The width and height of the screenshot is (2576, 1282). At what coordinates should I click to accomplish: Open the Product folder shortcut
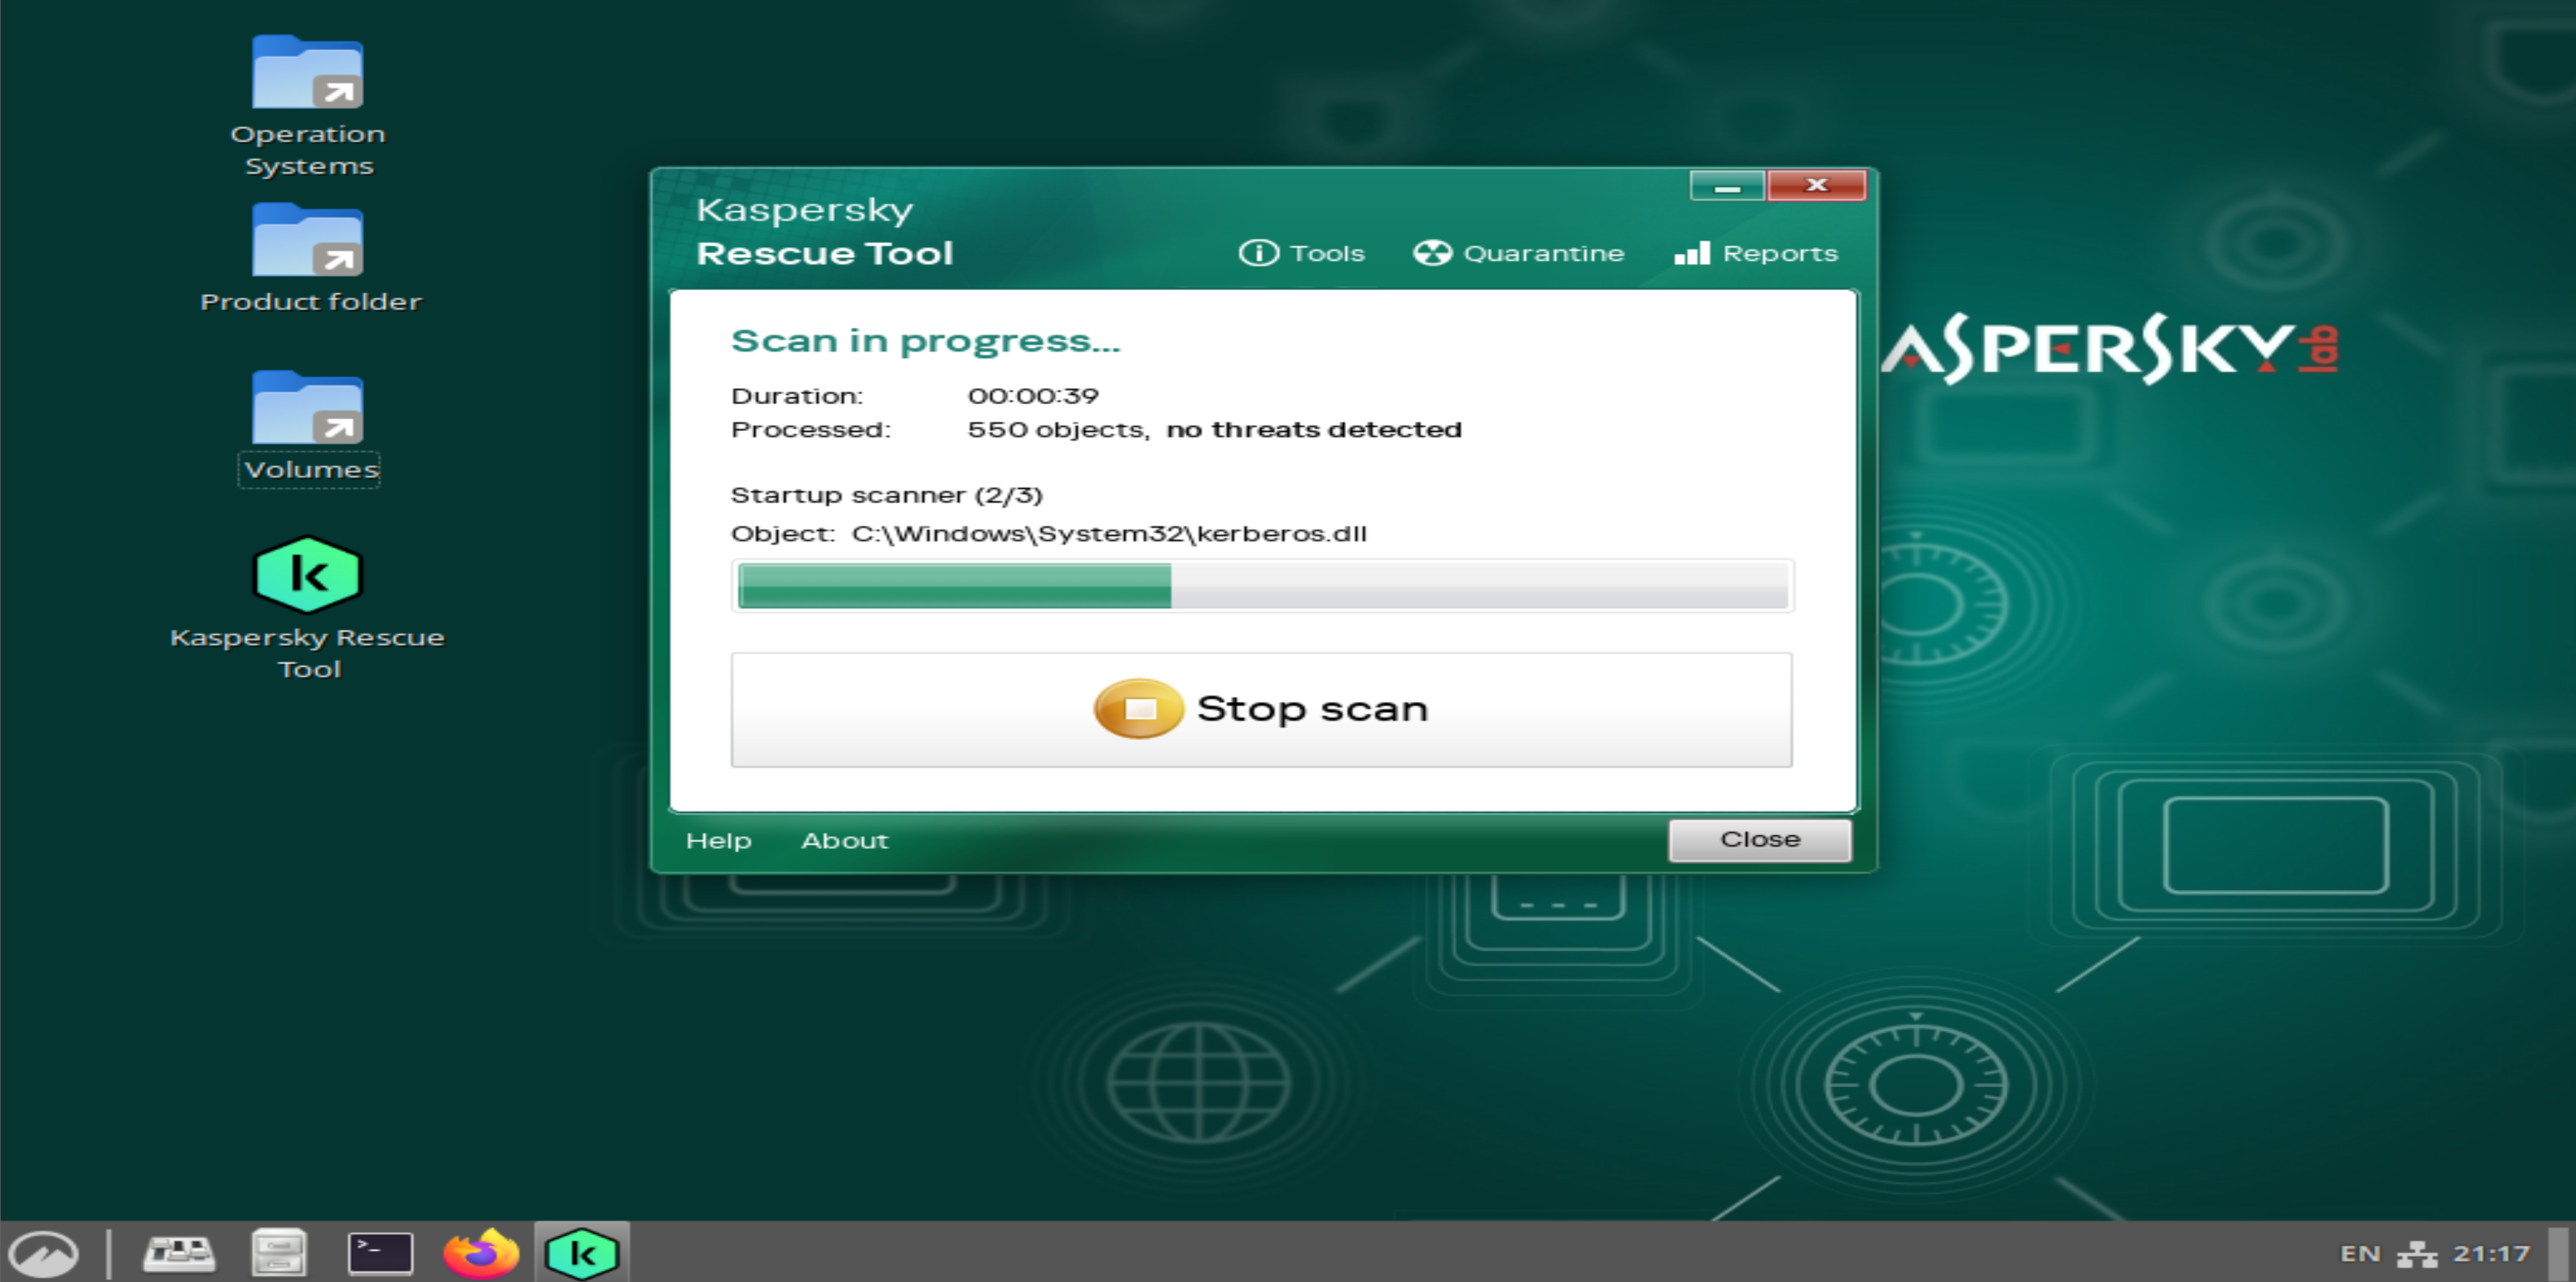point(310,258)
